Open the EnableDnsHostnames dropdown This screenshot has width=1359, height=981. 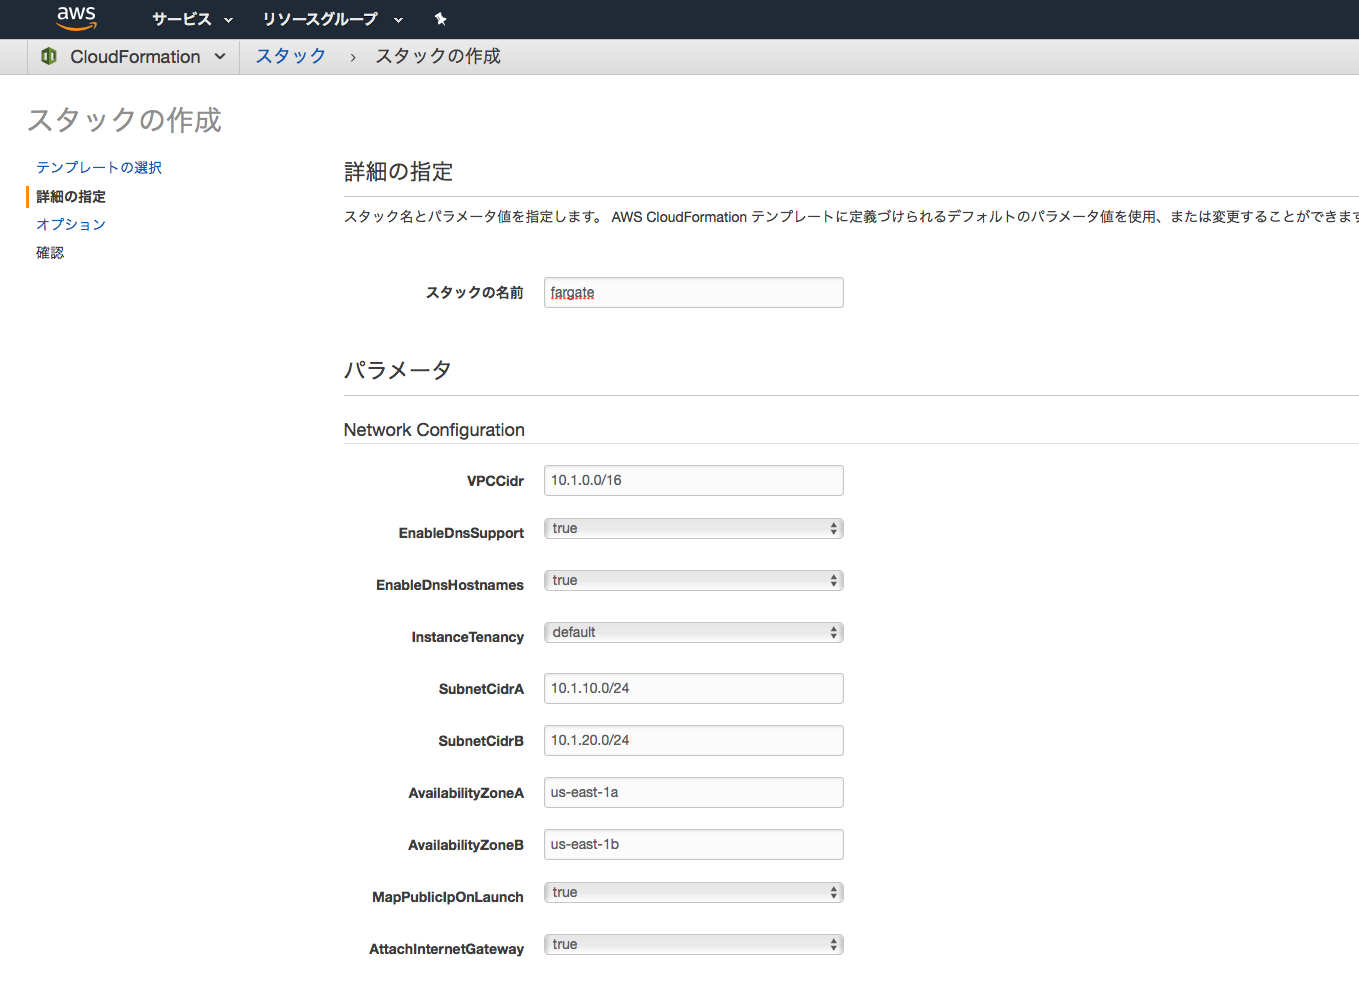click(x=693, y=580)
